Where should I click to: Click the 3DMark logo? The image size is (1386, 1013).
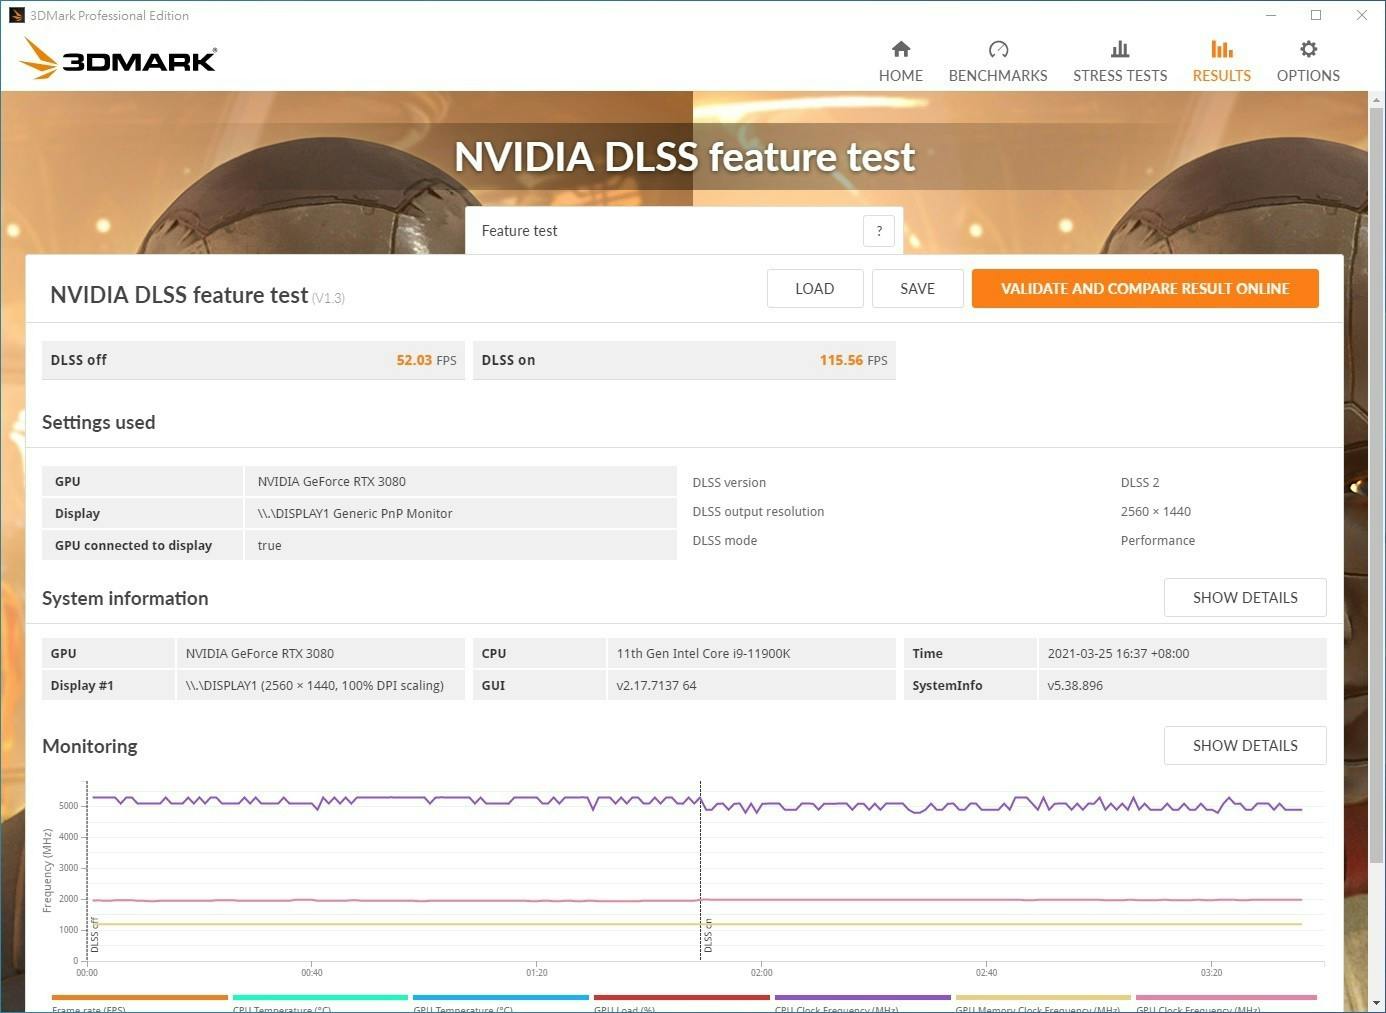[x=118, y=59]
